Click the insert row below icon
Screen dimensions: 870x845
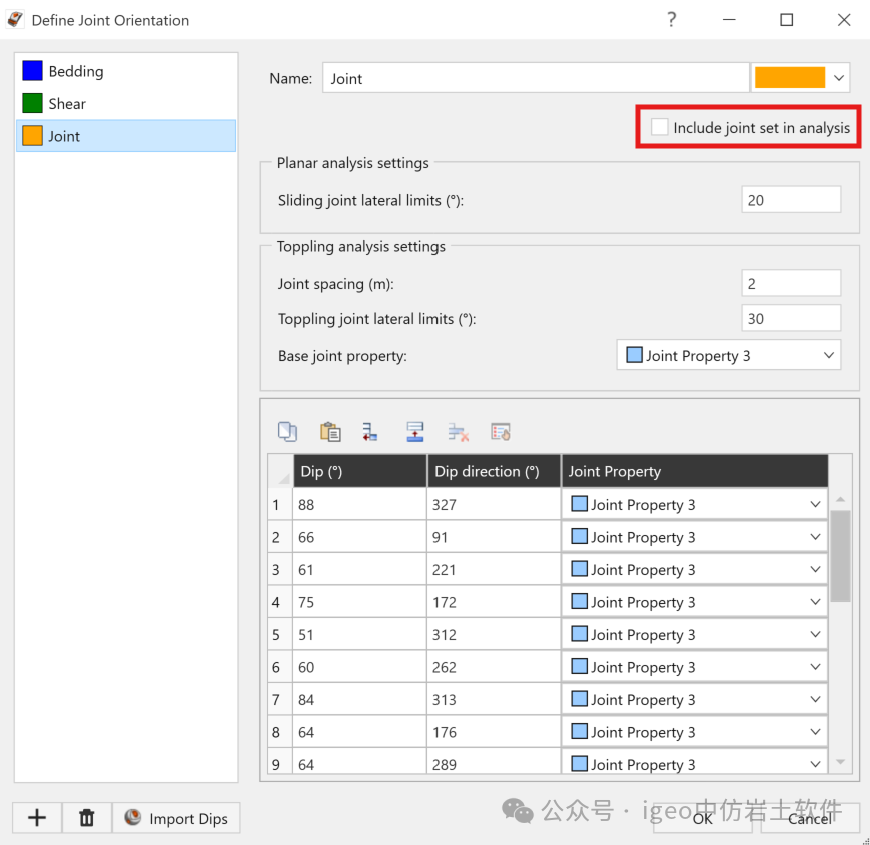[x=370, y=432]
